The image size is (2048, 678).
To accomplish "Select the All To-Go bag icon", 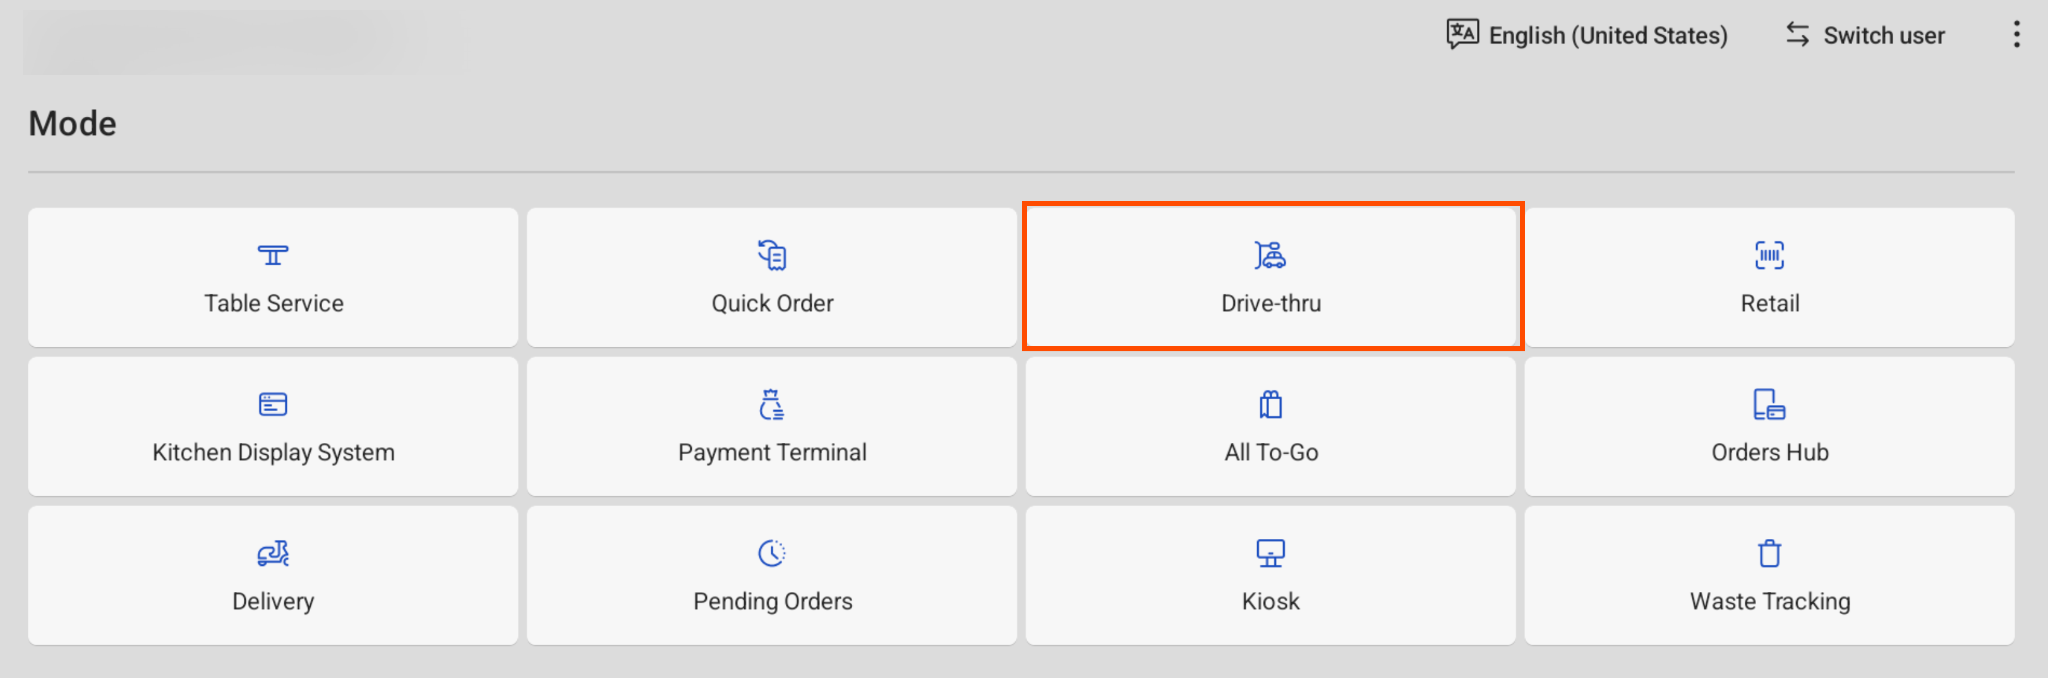I will (1271, 404).
